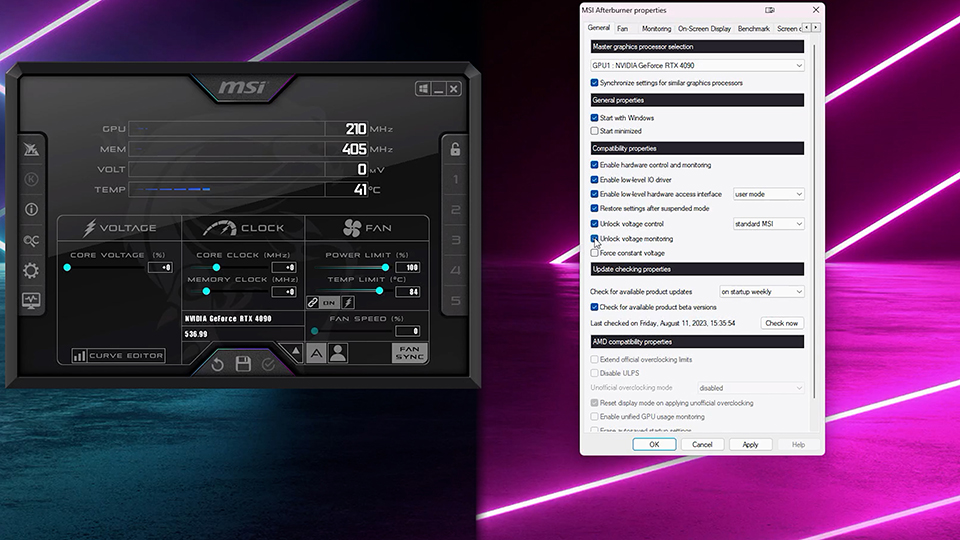Viewport: 960px width, 540px height.
Task: Click the Check now button
Action: (x=781, y=323)
